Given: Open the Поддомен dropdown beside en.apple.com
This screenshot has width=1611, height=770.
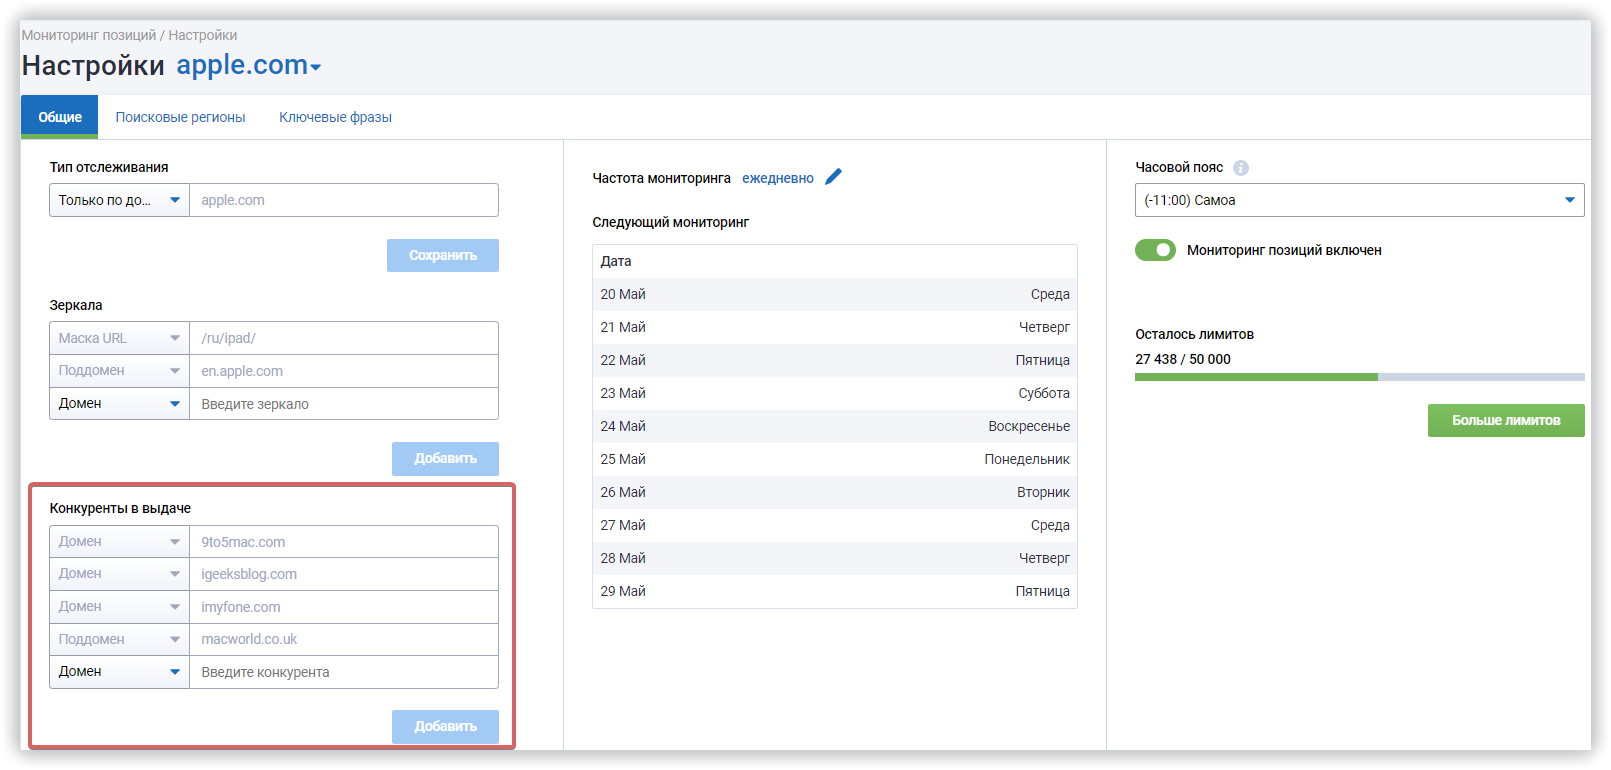Looking at the screenshot, I should [119, 371].
